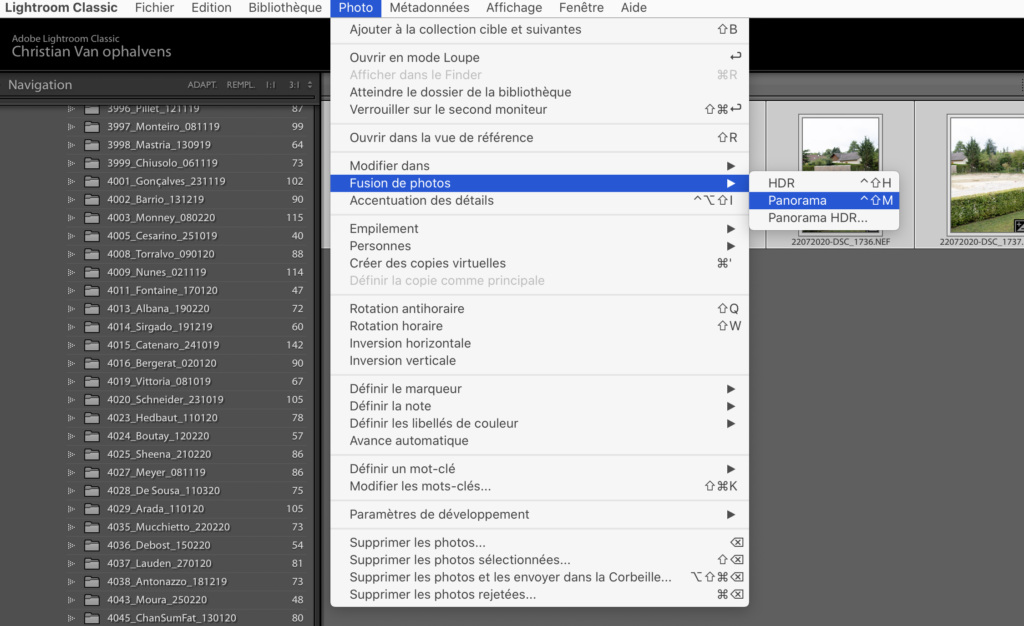
Task: Expand Définir un mot-clé submenu
Action: [x=539, y=469]
